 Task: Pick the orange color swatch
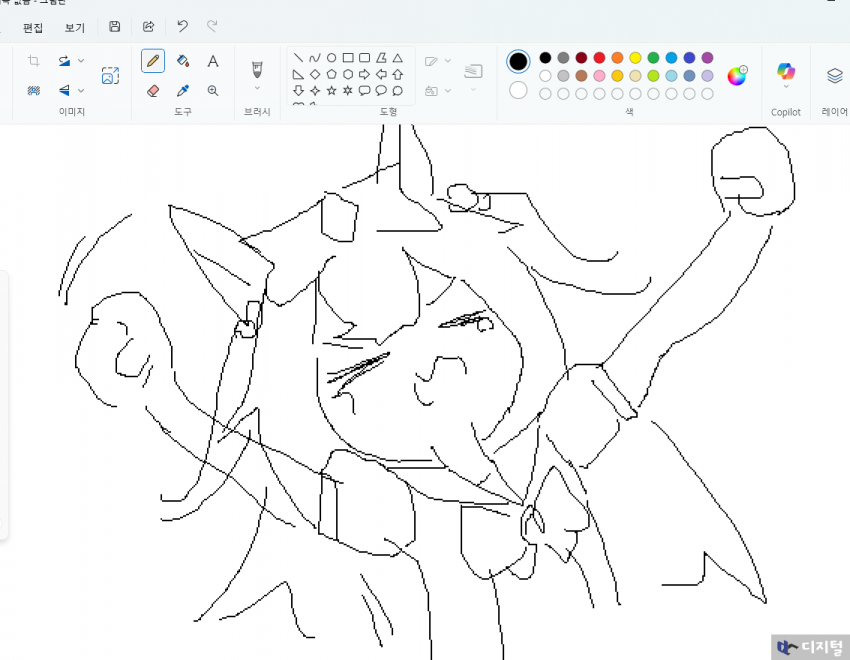(617, 57)
